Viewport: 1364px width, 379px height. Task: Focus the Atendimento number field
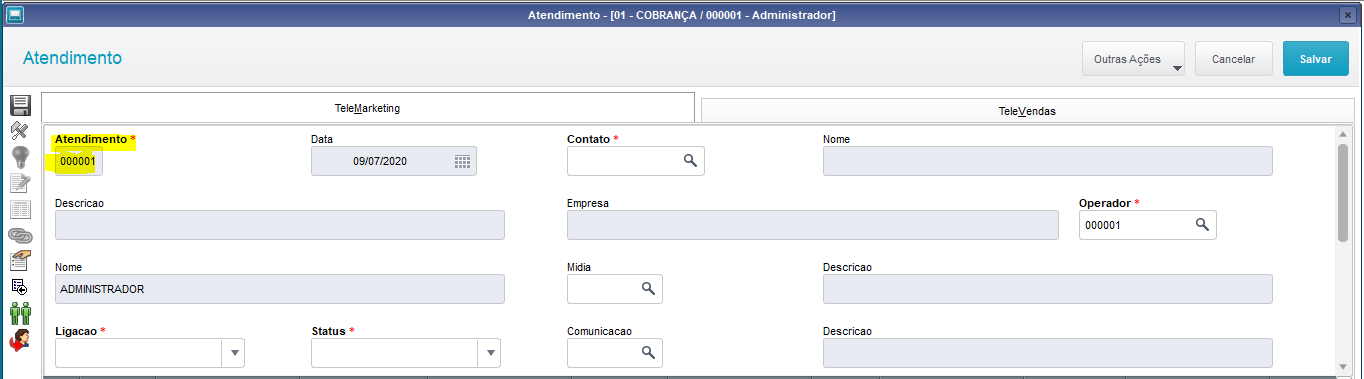(x=79, y=161)
